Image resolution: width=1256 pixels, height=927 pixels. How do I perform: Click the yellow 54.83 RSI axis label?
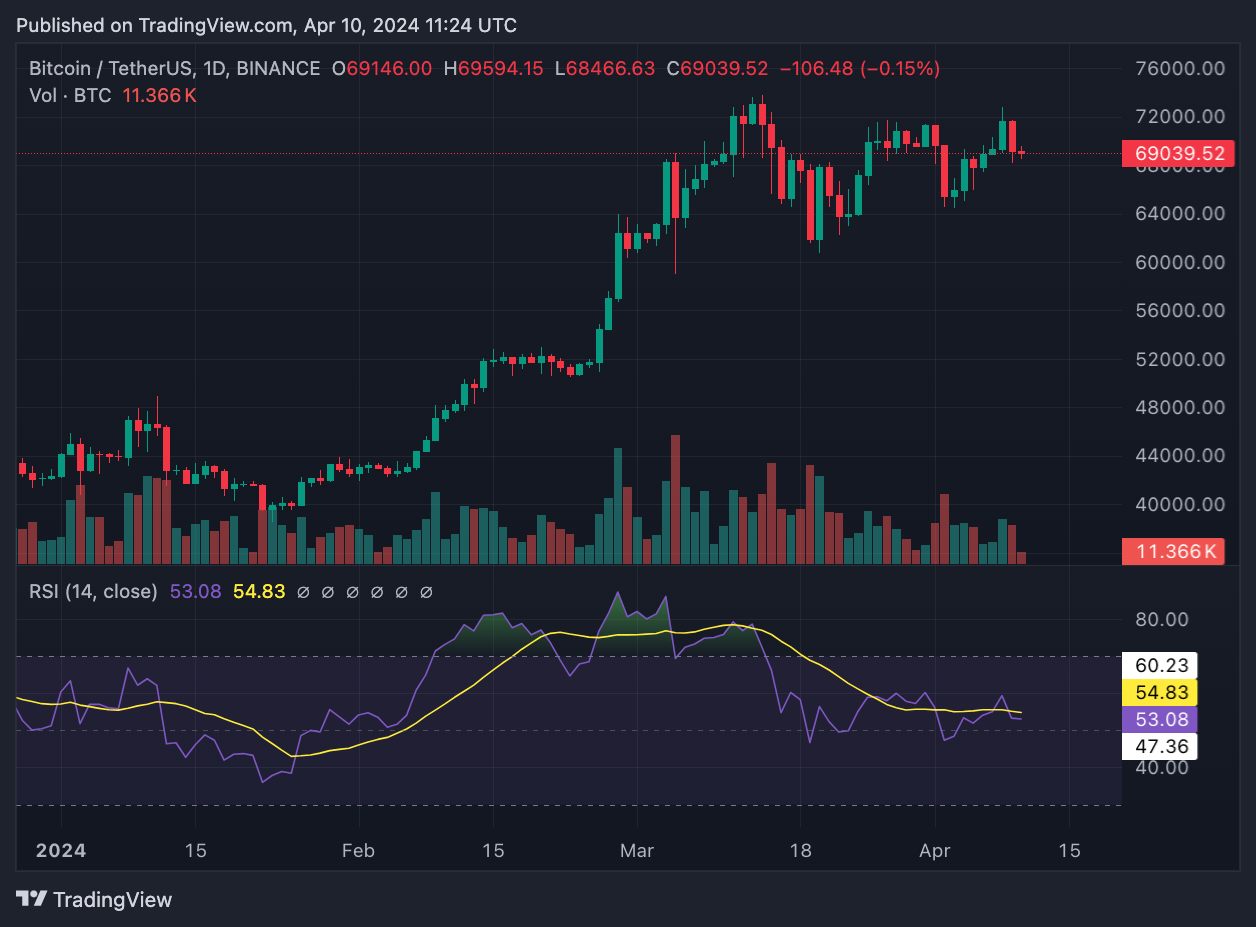tap(1160, 692)
